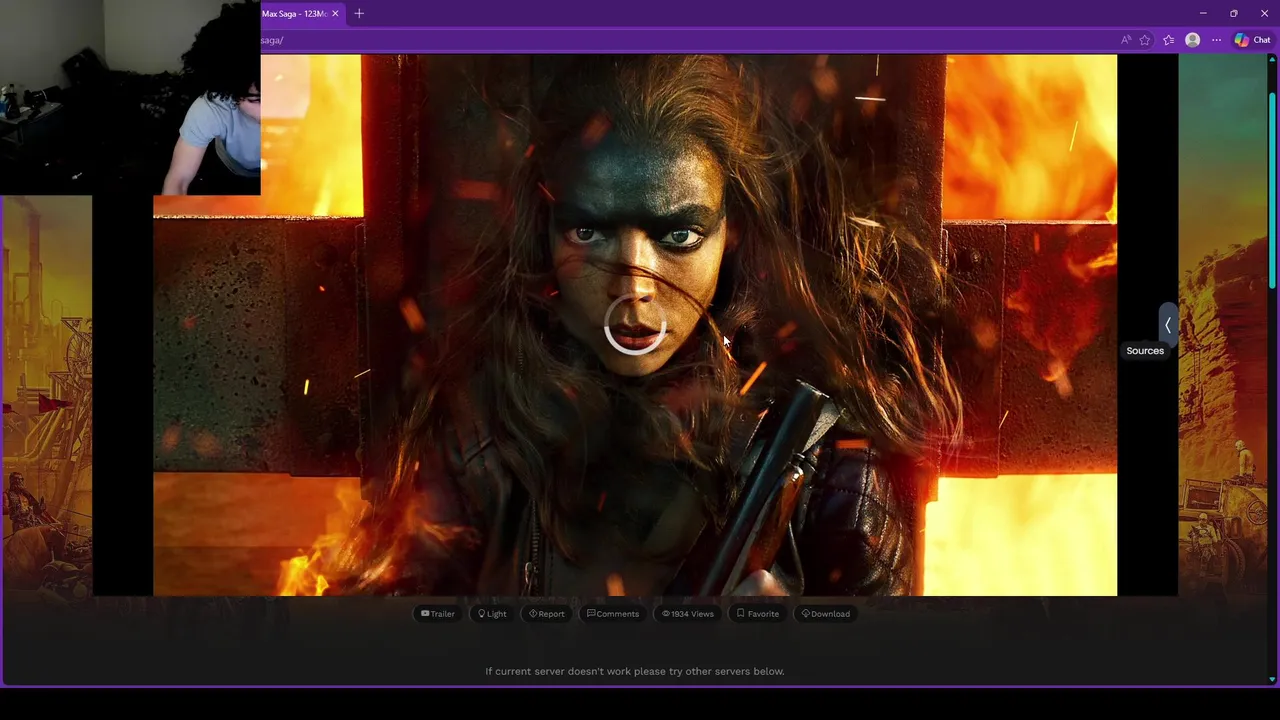Viewport: 1280px width, 720px height.
Task: Open the Read aloud icon
Action: click(x=1126, y=40)
